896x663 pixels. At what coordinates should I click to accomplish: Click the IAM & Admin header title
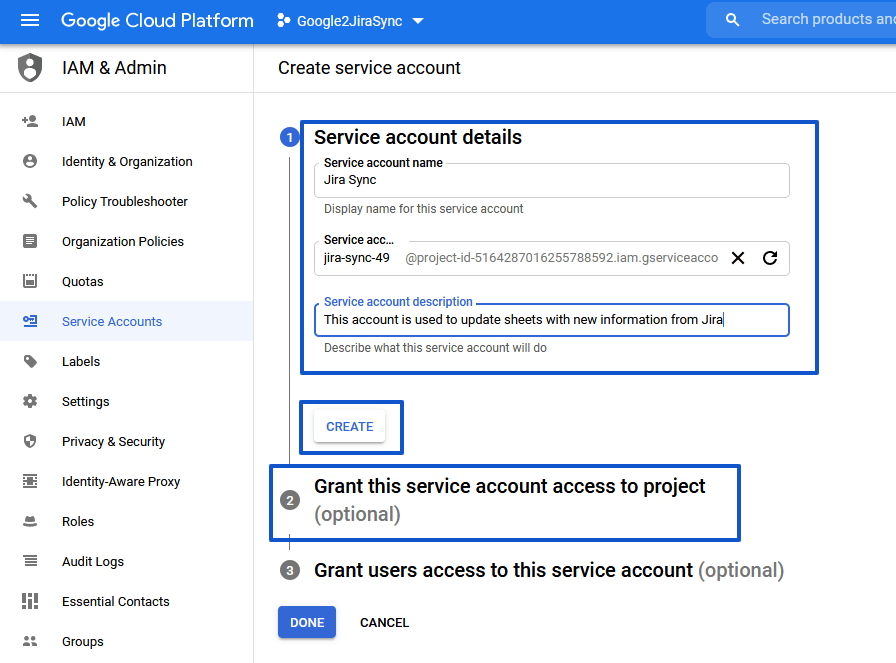coord(114,67)
